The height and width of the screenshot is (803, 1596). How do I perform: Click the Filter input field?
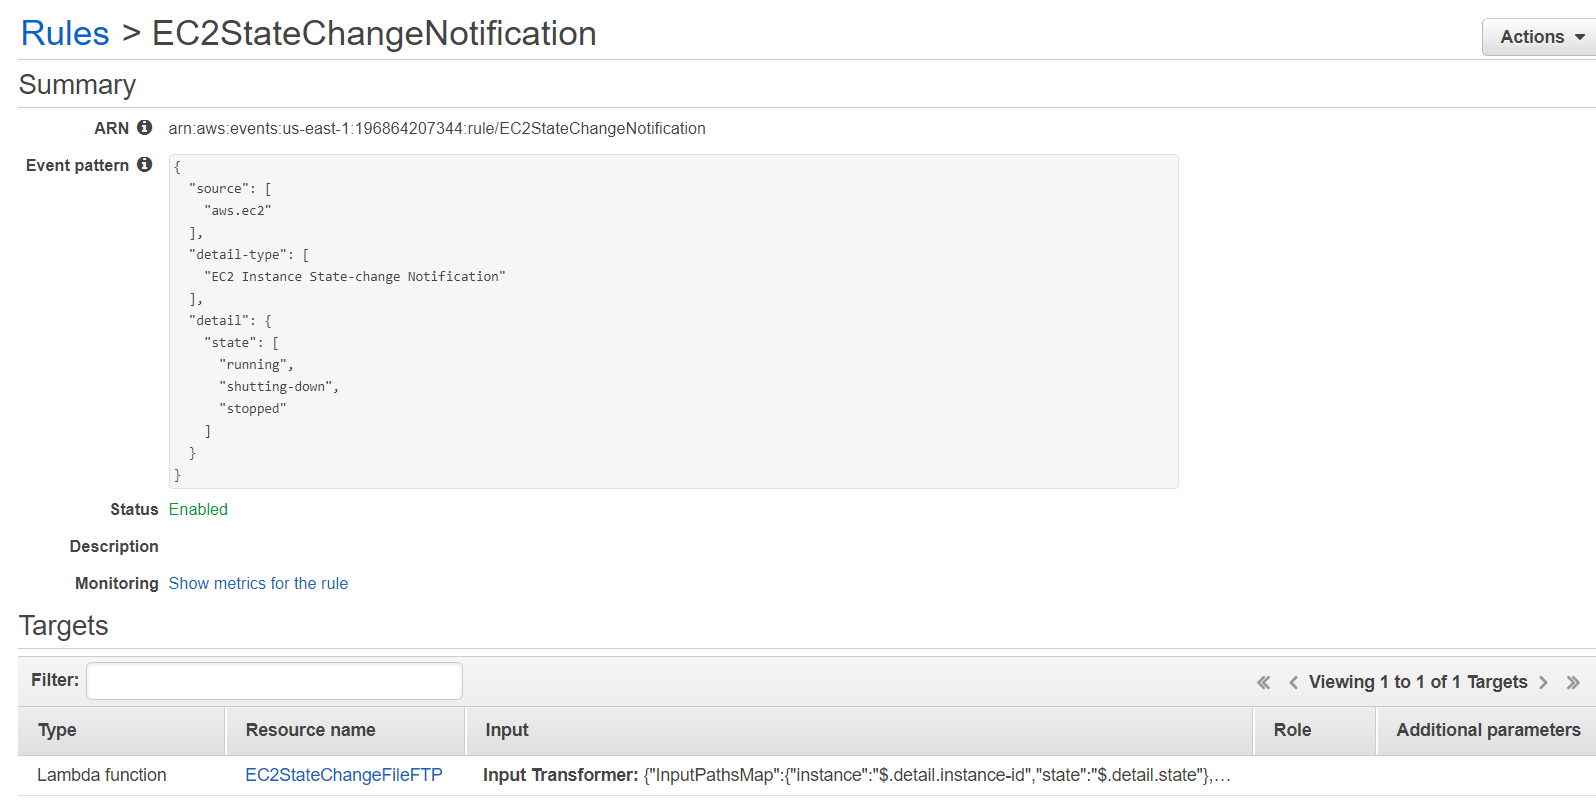(273, 680)
